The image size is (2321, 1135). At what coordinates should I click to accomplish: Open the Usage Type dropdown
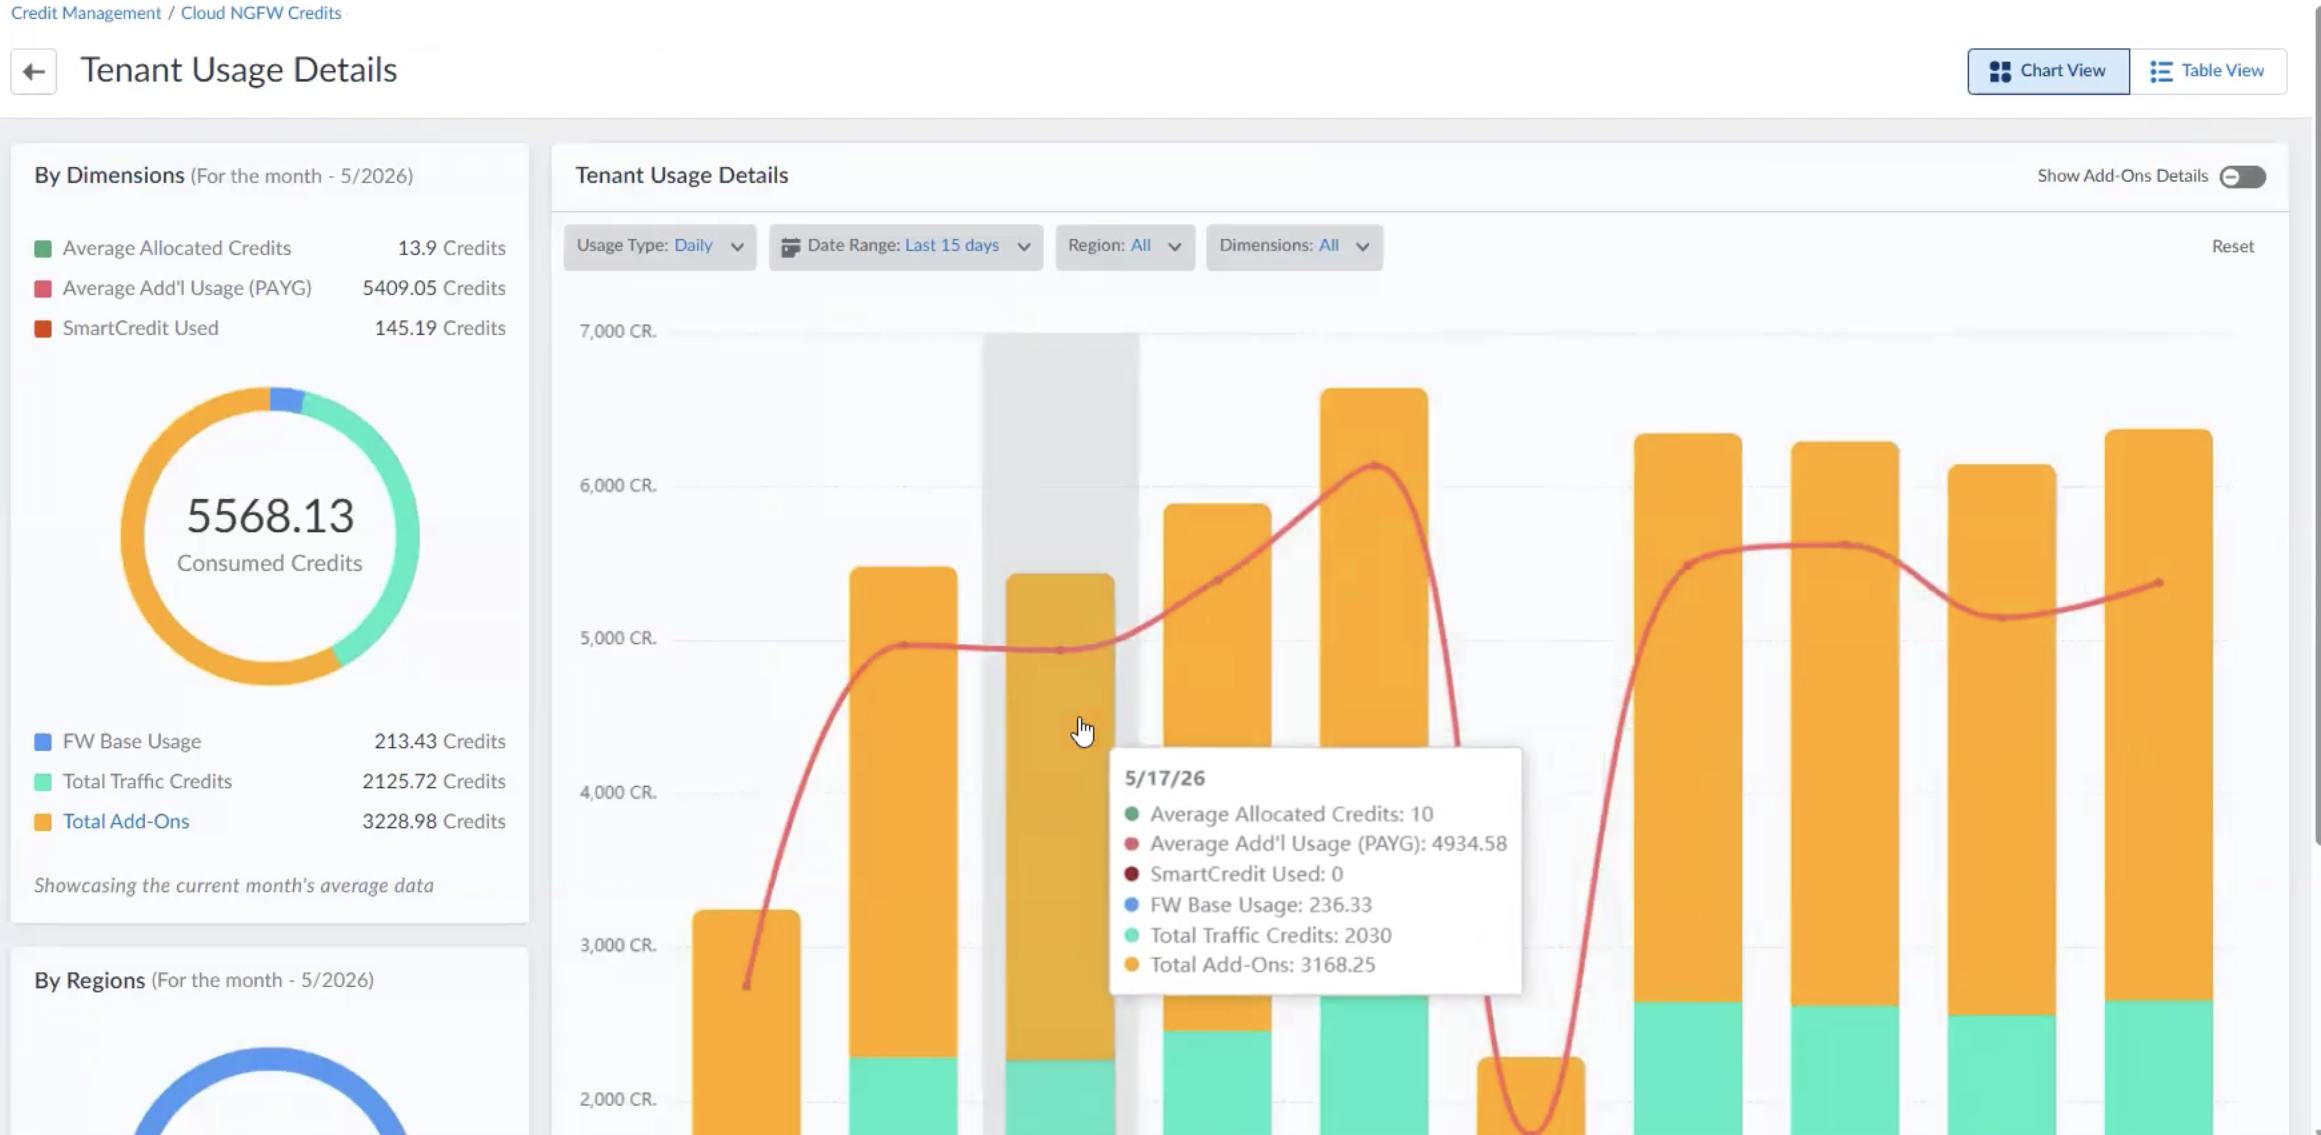coord(660,246)
